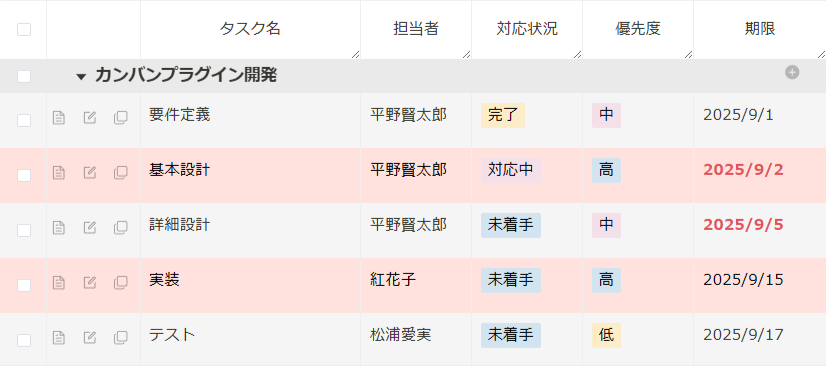This screenshot has width=826, height=366.
Task: Edit the テスト row using its pencil icon
Action: coord(90,338)
